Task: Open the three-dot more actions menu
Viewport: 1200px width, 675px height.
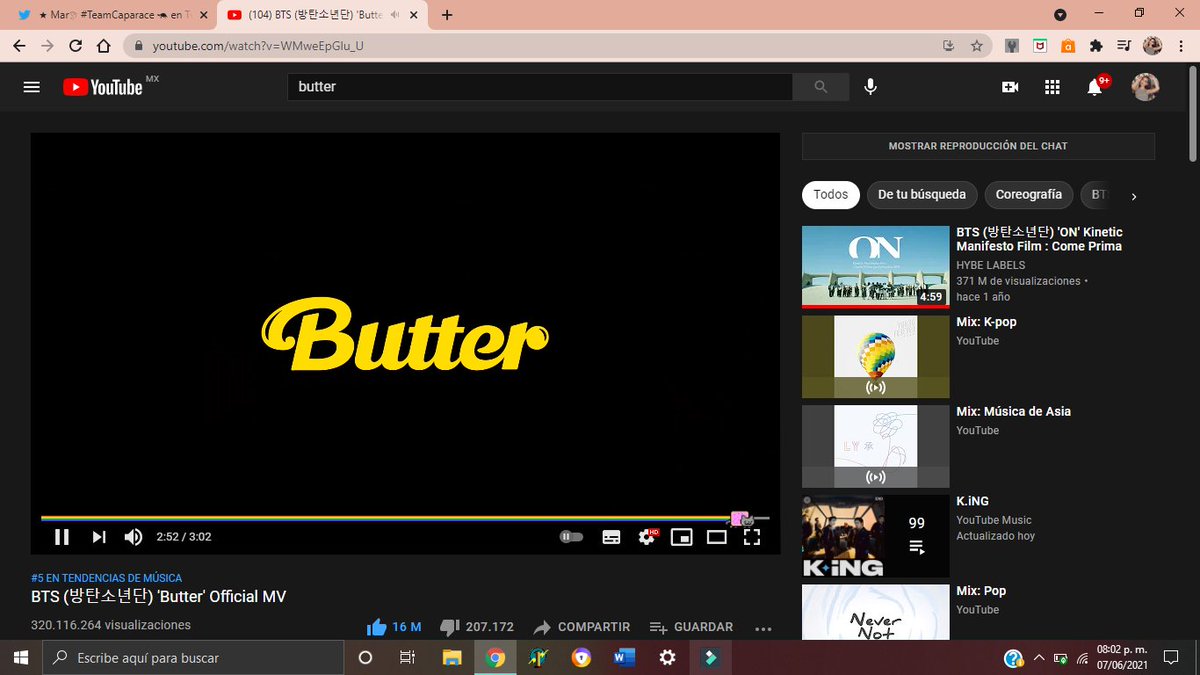Action: (764, 628)
